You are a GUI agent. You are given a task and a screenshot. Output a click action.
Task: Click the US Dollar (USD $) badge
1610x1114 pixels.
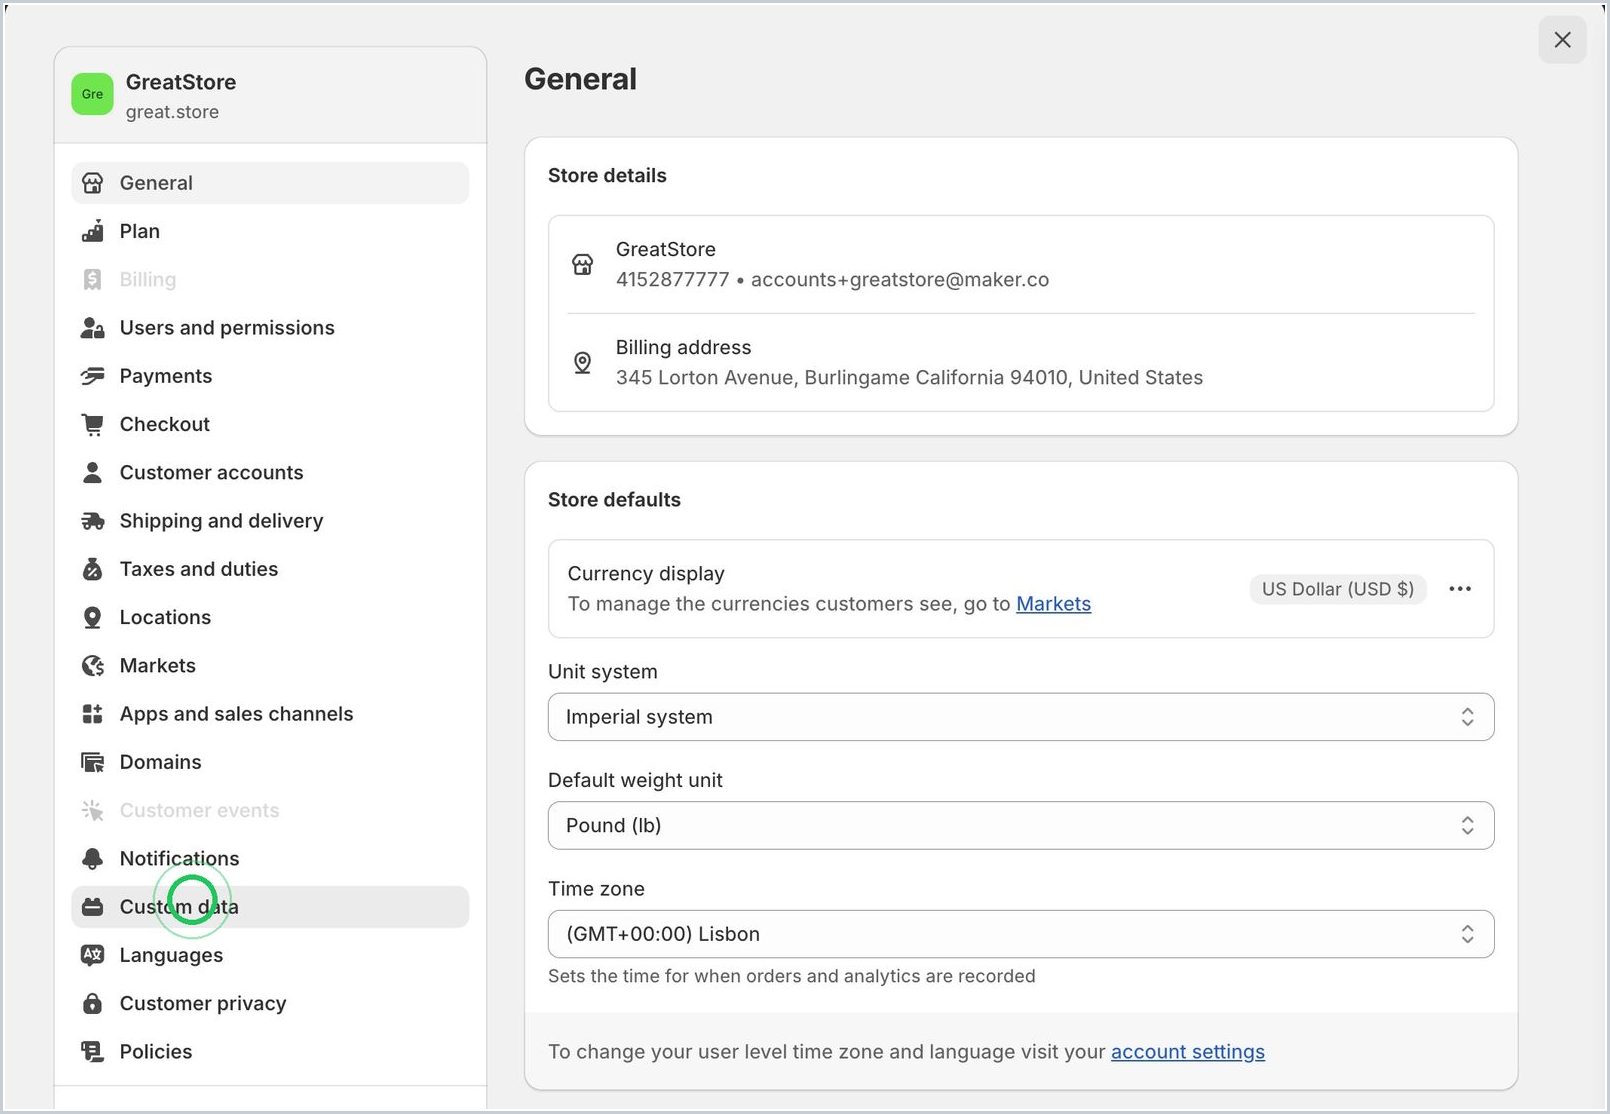(1338, 589)
